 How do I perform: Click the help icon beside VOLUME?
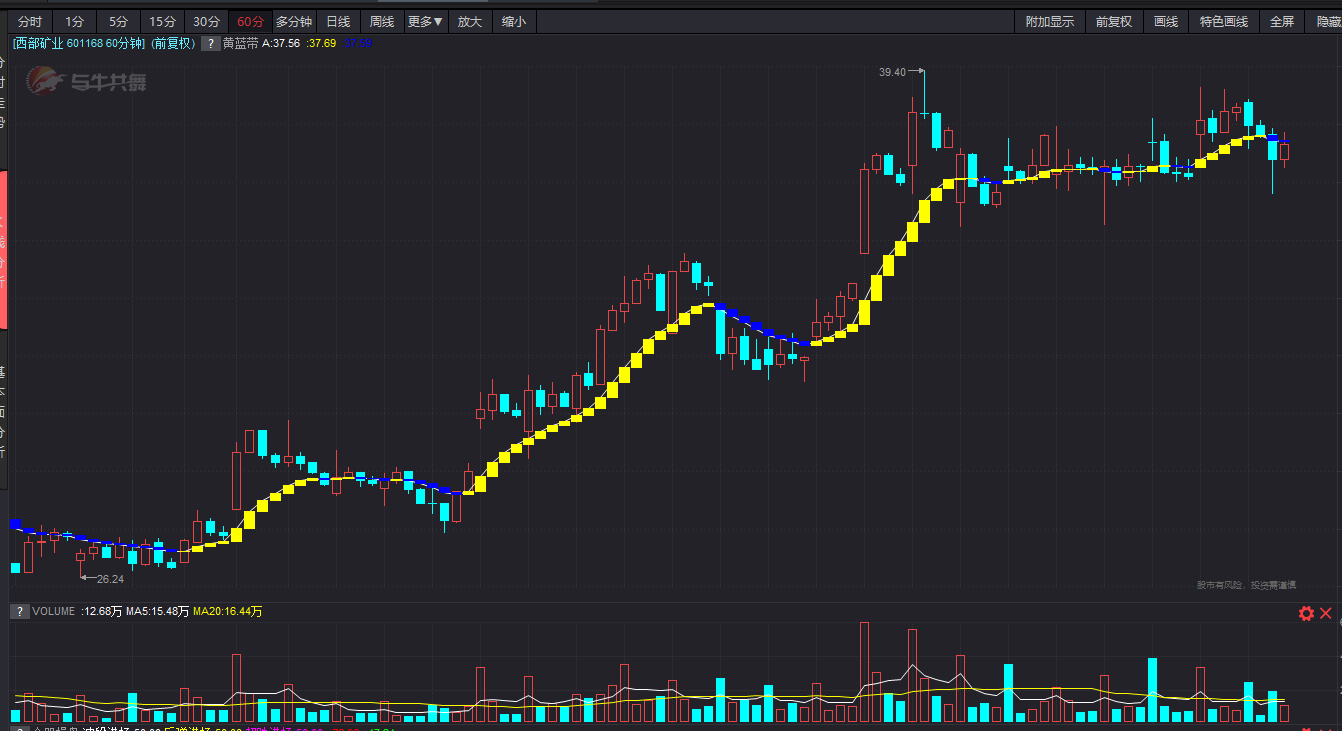pos(19,611)
